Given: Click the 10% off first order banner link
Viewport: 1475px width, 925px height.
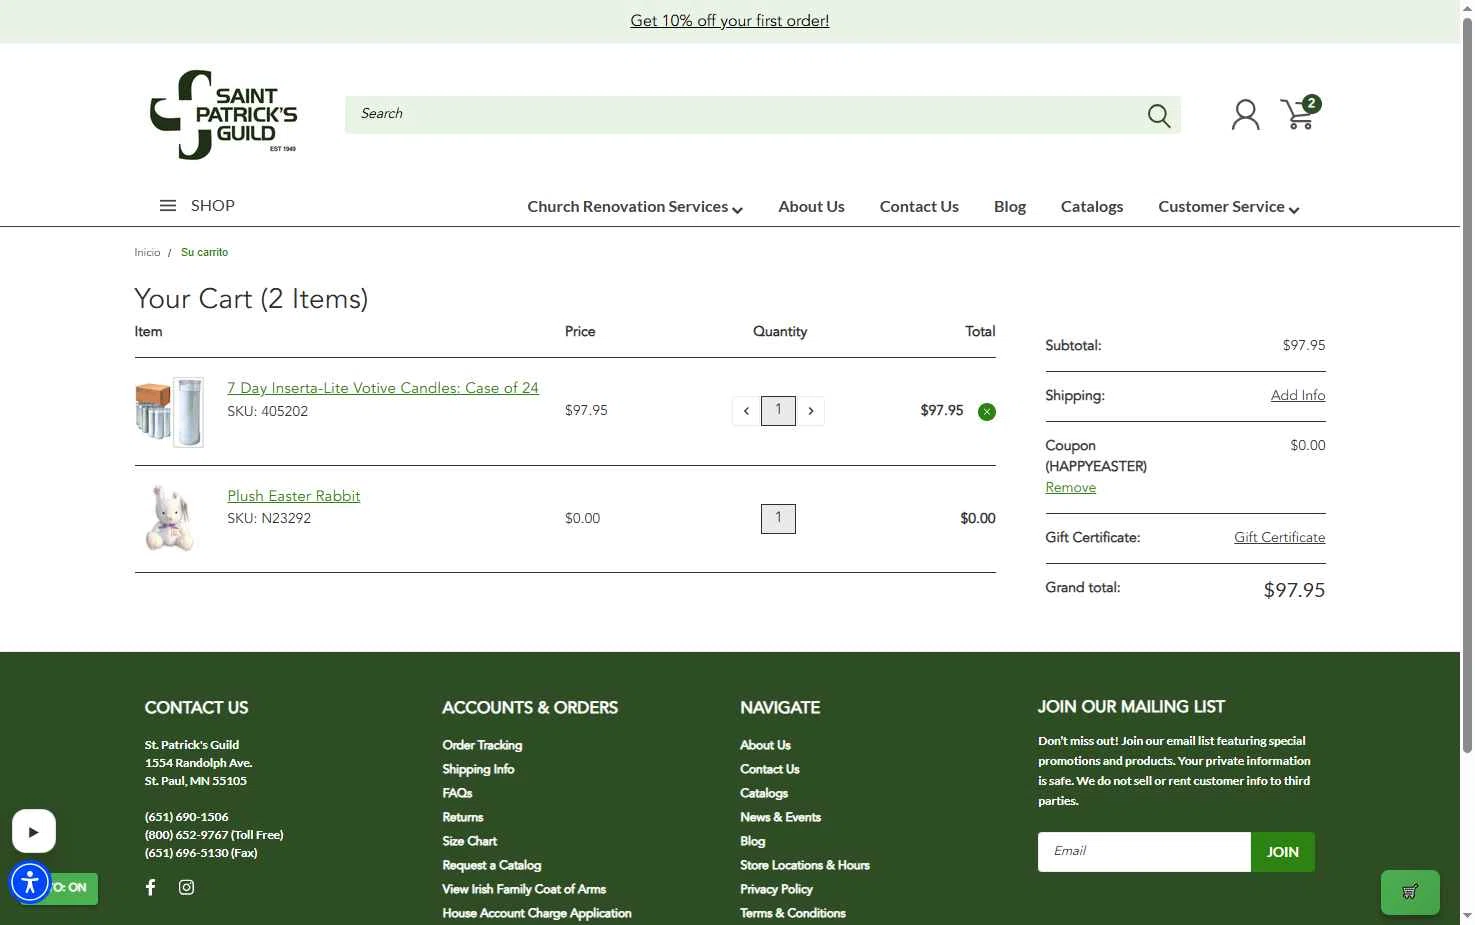Looking at the screenshot, I should pyautogui.click(x=730, y=21).
